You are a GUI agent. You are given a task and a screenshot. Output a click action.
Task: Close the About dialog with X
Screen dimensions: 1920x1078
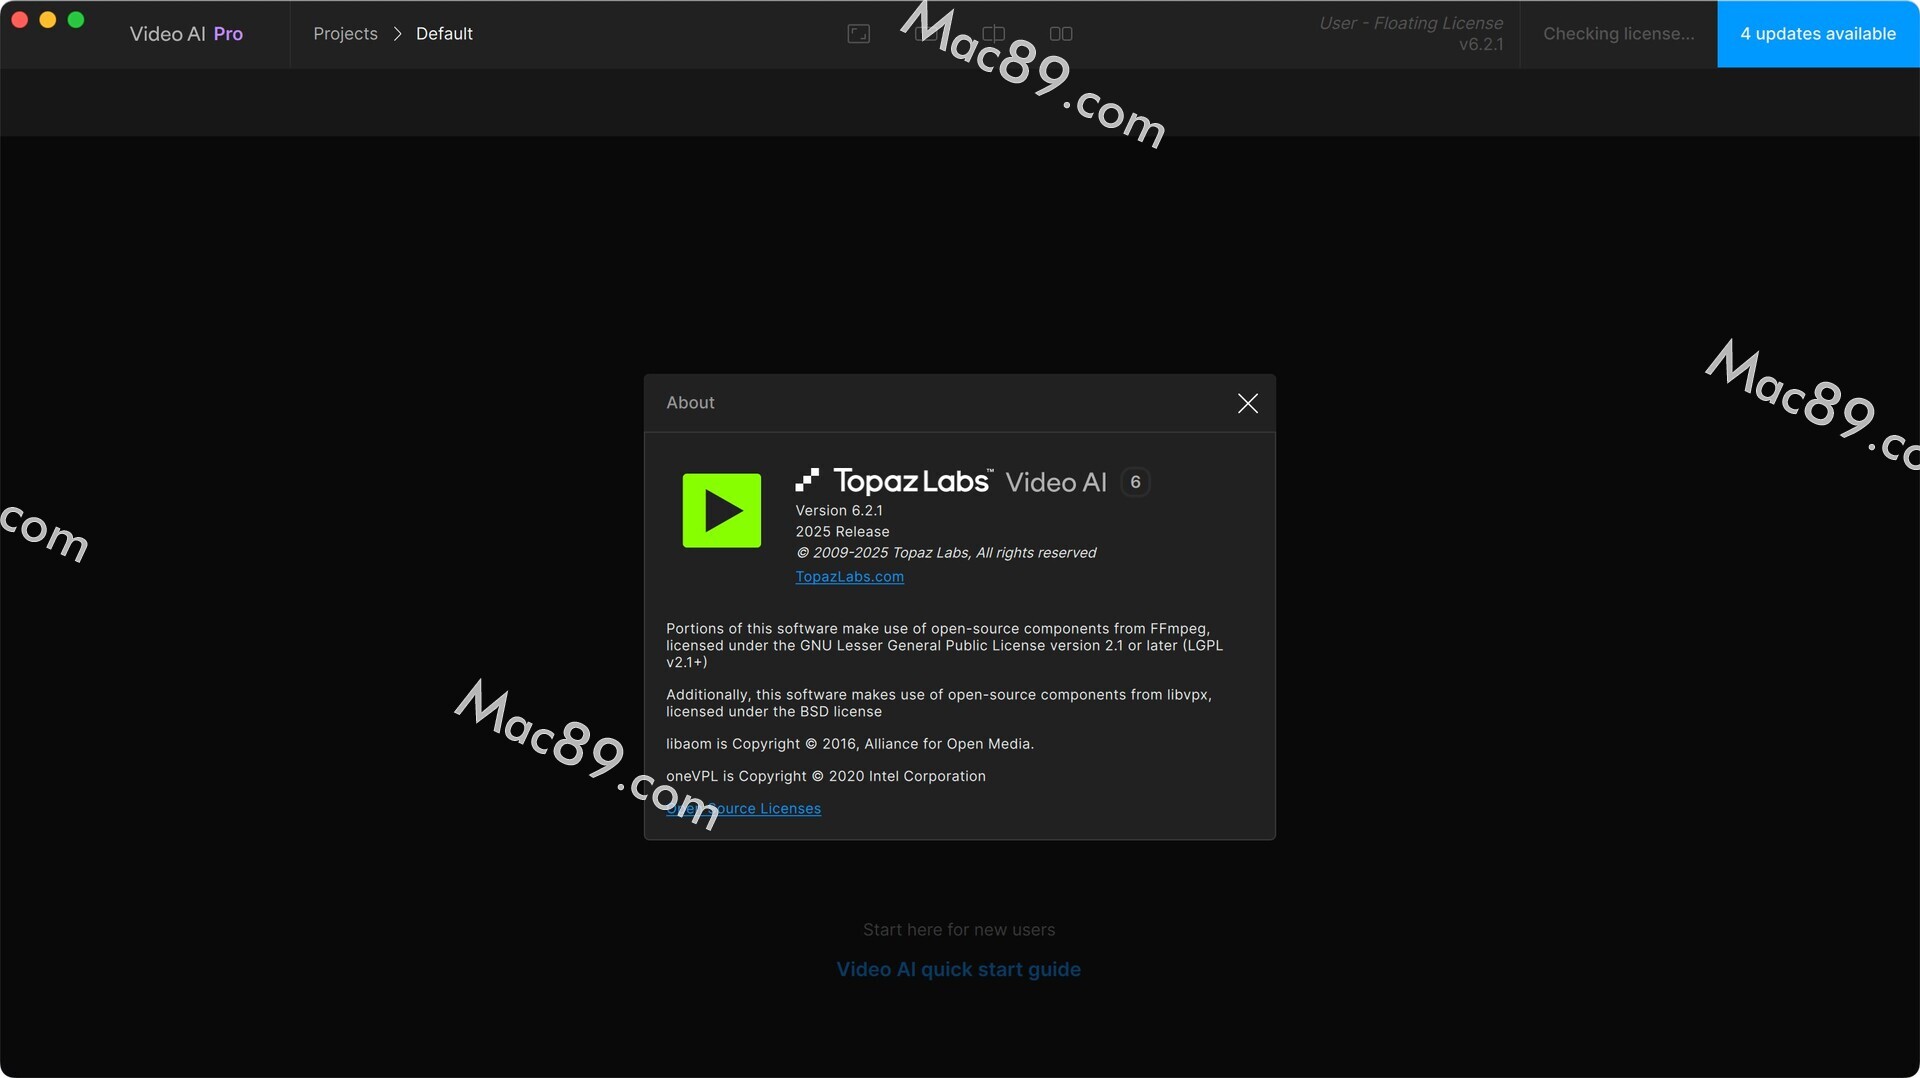[1247, 403]
